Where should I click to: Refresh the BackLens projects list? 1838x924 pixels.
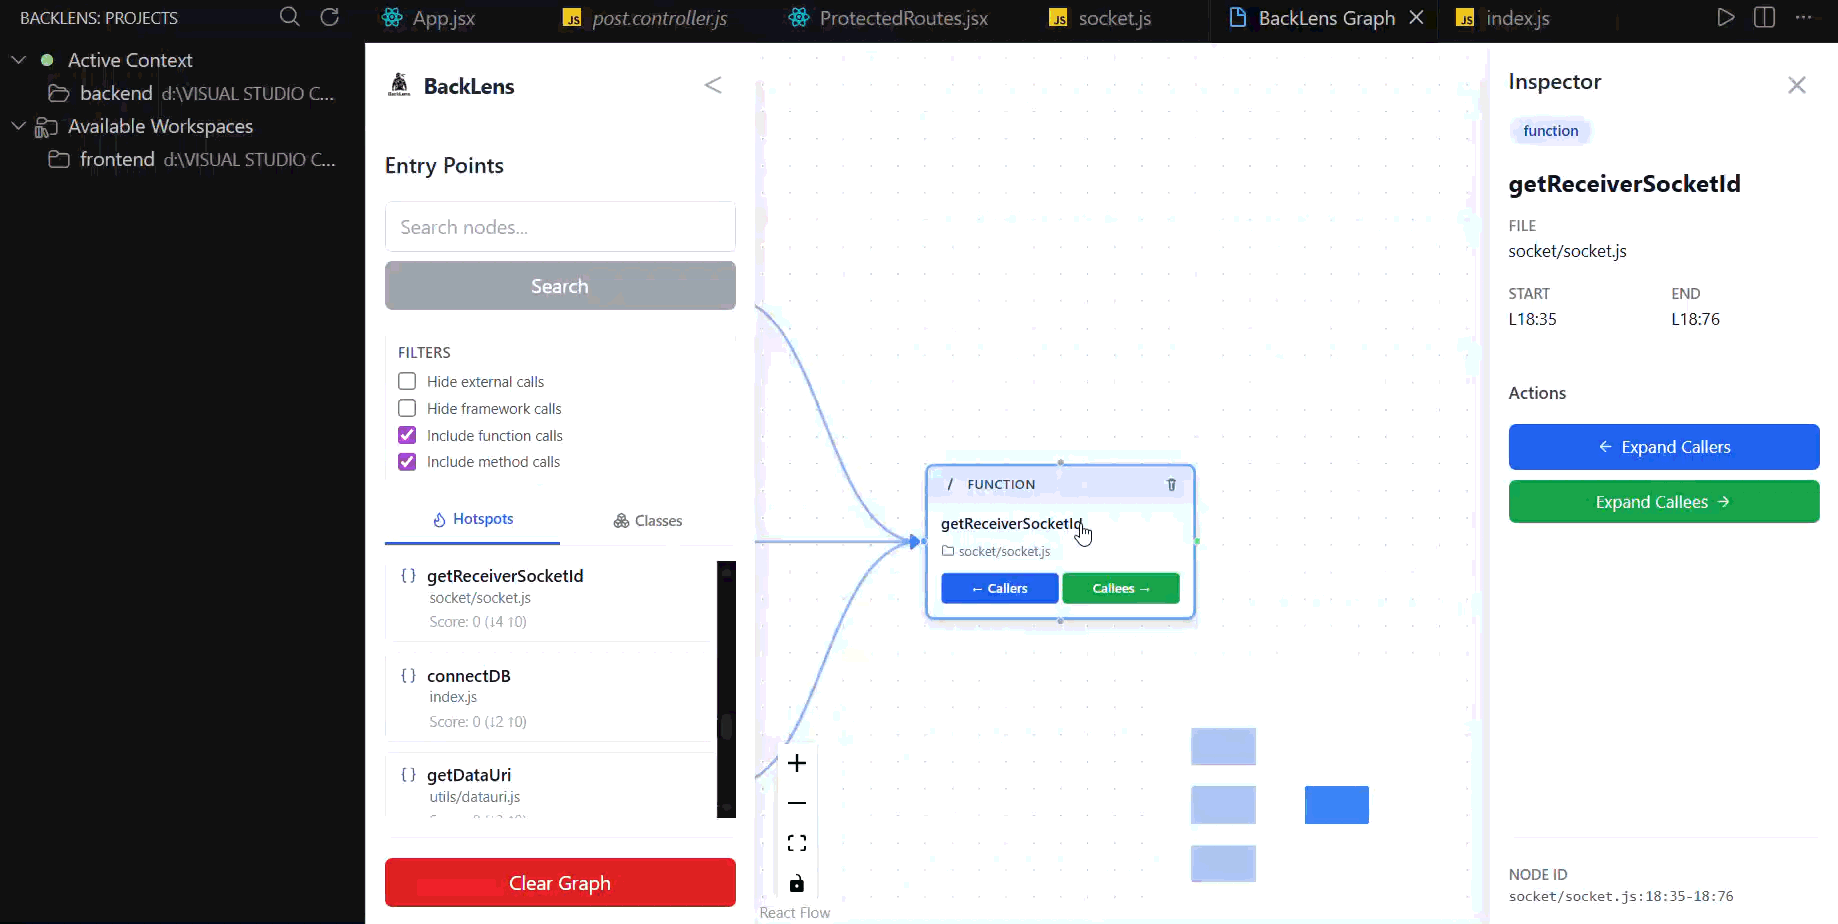[329, 17]
